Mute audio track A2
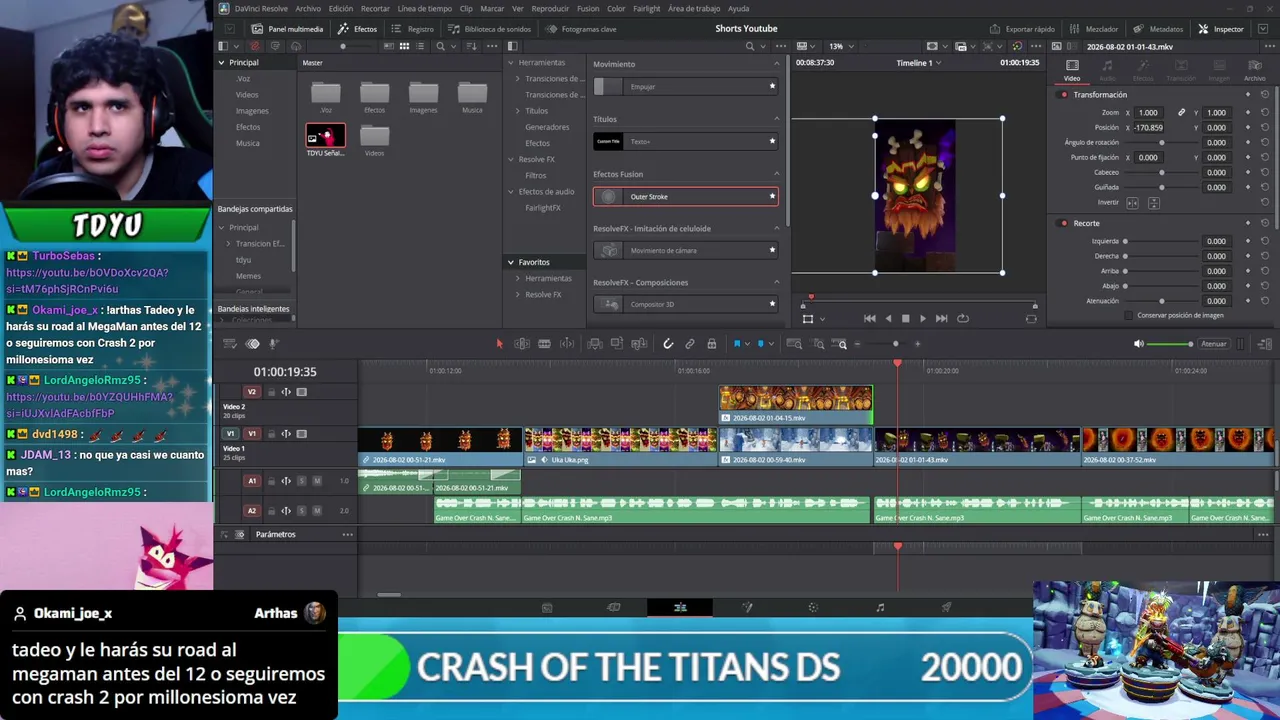The width and height of the screenshot is (1280, 720). coord(317,510)
